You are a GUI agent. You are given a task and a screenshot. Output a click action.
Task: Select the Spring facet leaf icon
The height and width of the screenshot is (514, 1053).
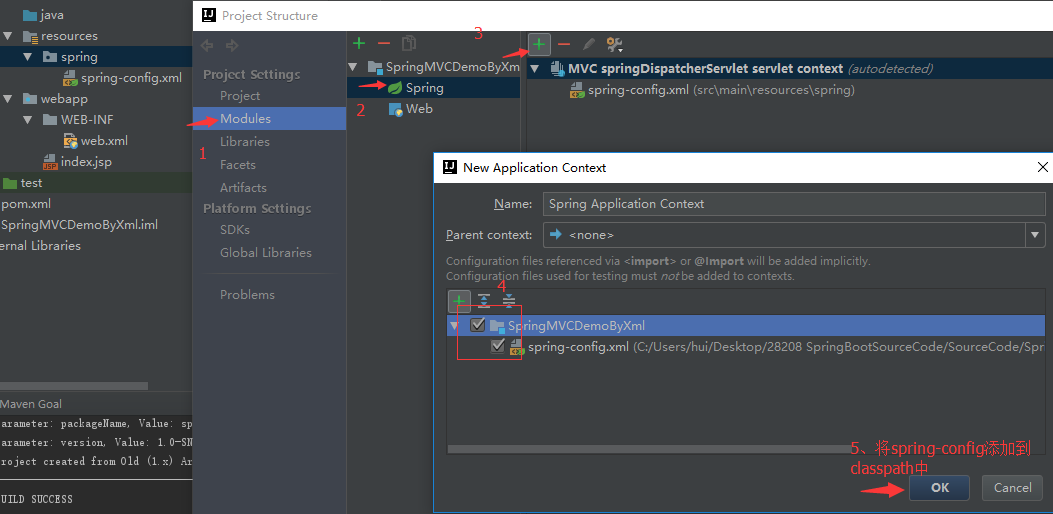[x=396, y=87]
